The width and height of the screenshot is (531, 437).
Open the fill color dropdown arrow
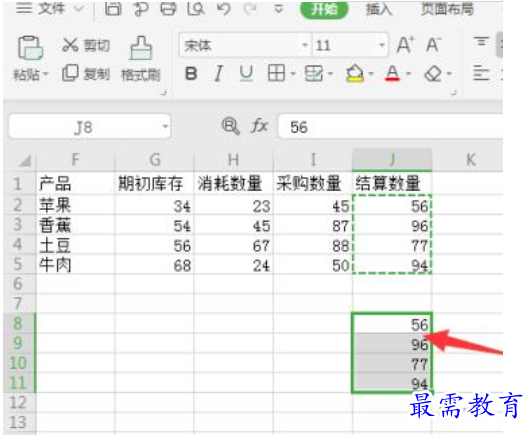371,74
